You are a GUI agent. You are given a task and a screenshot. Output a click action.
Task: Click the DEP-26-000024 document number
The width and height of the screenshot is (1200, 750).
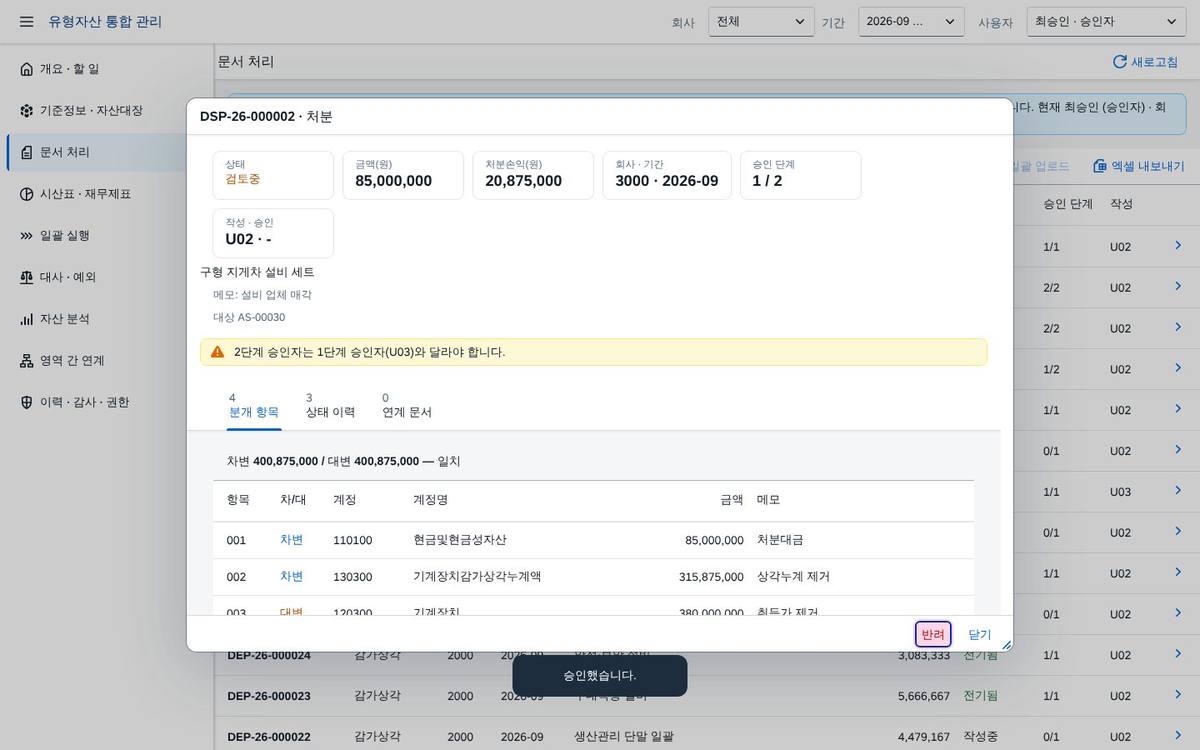(269, 655)
